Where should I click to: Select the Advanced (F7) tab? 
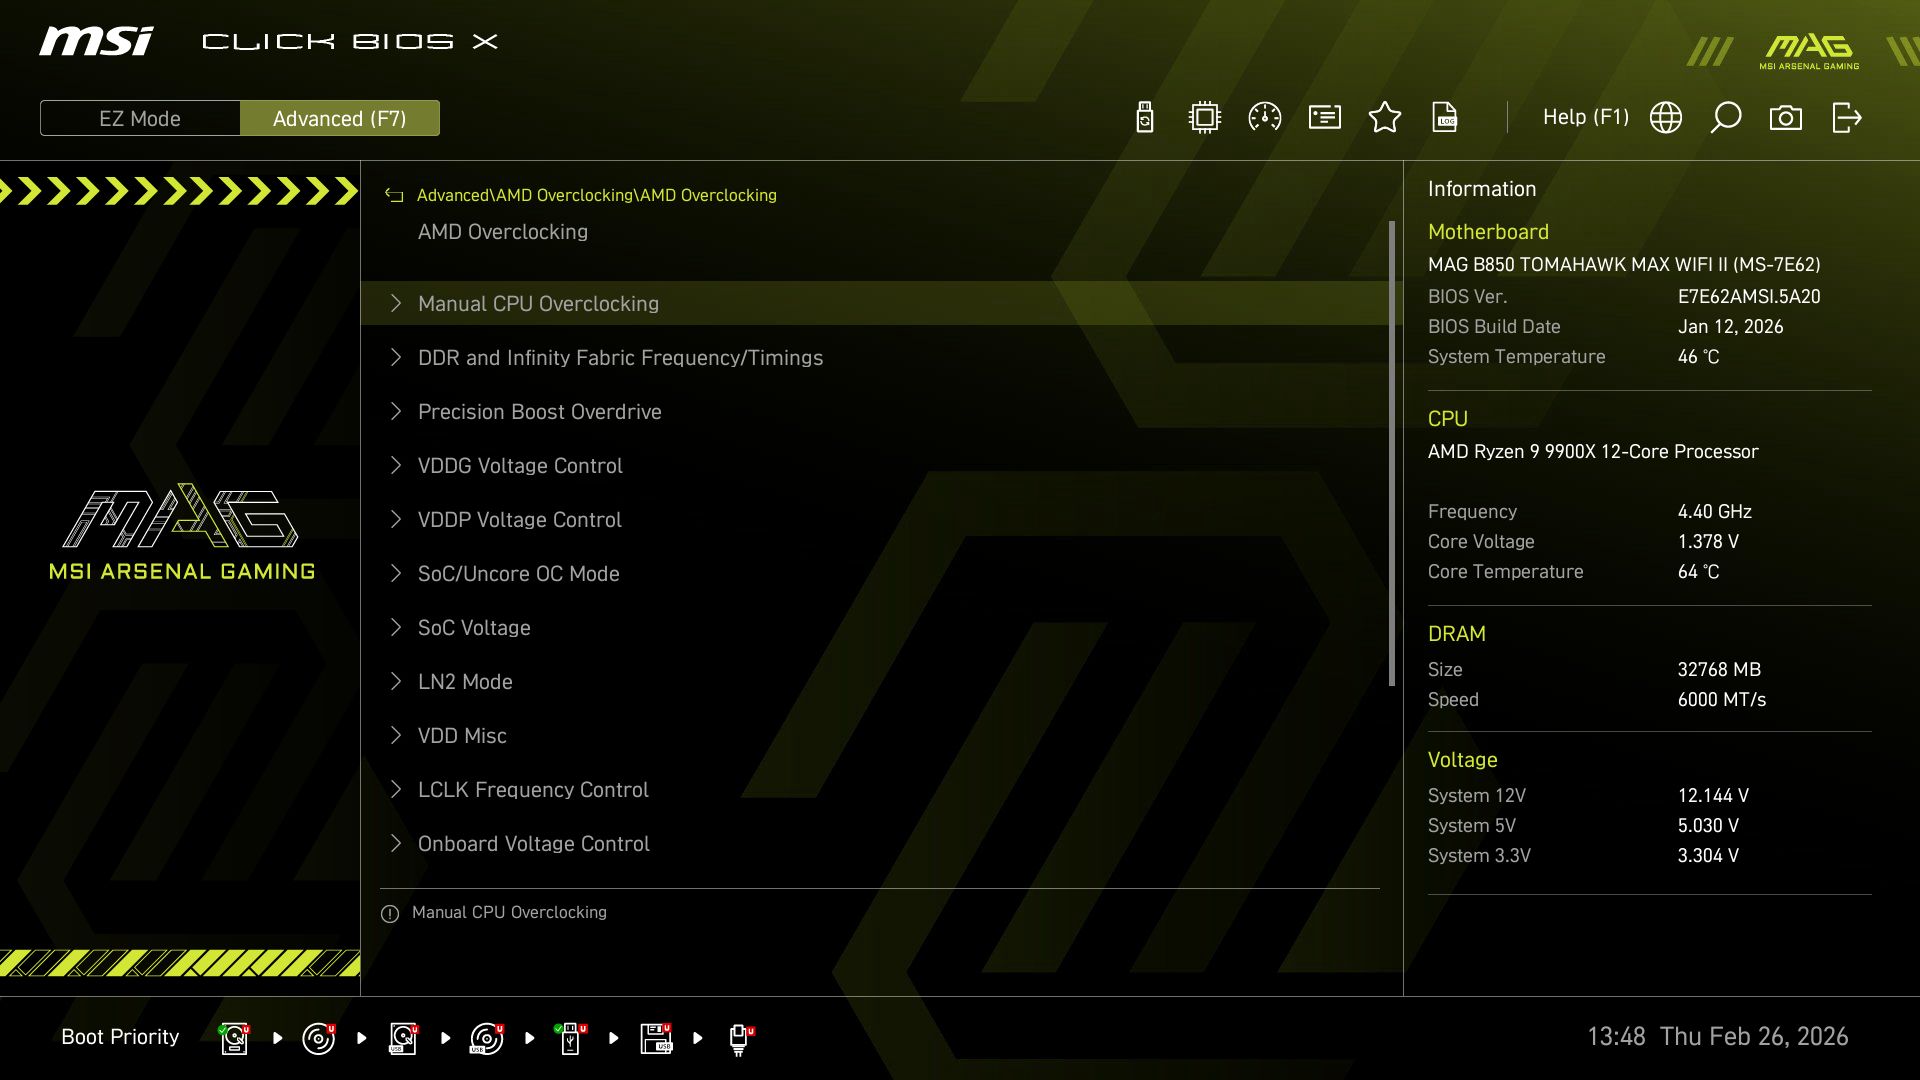340,118
